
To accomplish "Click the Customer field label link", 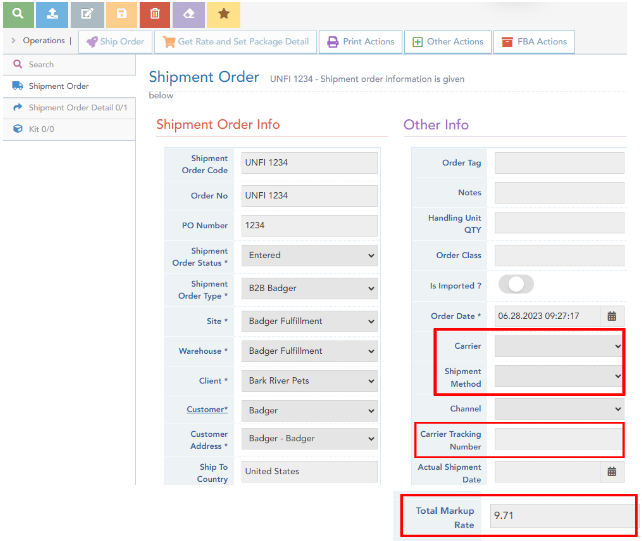I will 208,410.
